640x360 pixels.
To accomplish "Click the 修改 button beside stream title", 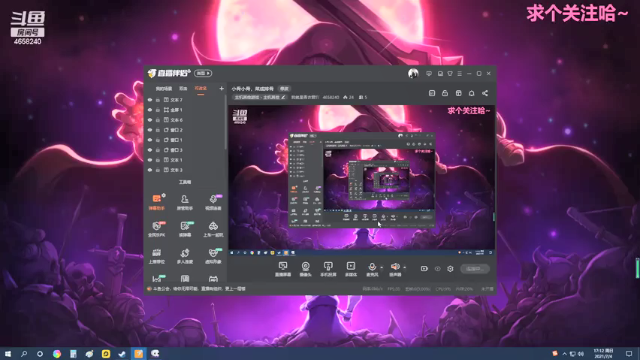I will point(284,89).
